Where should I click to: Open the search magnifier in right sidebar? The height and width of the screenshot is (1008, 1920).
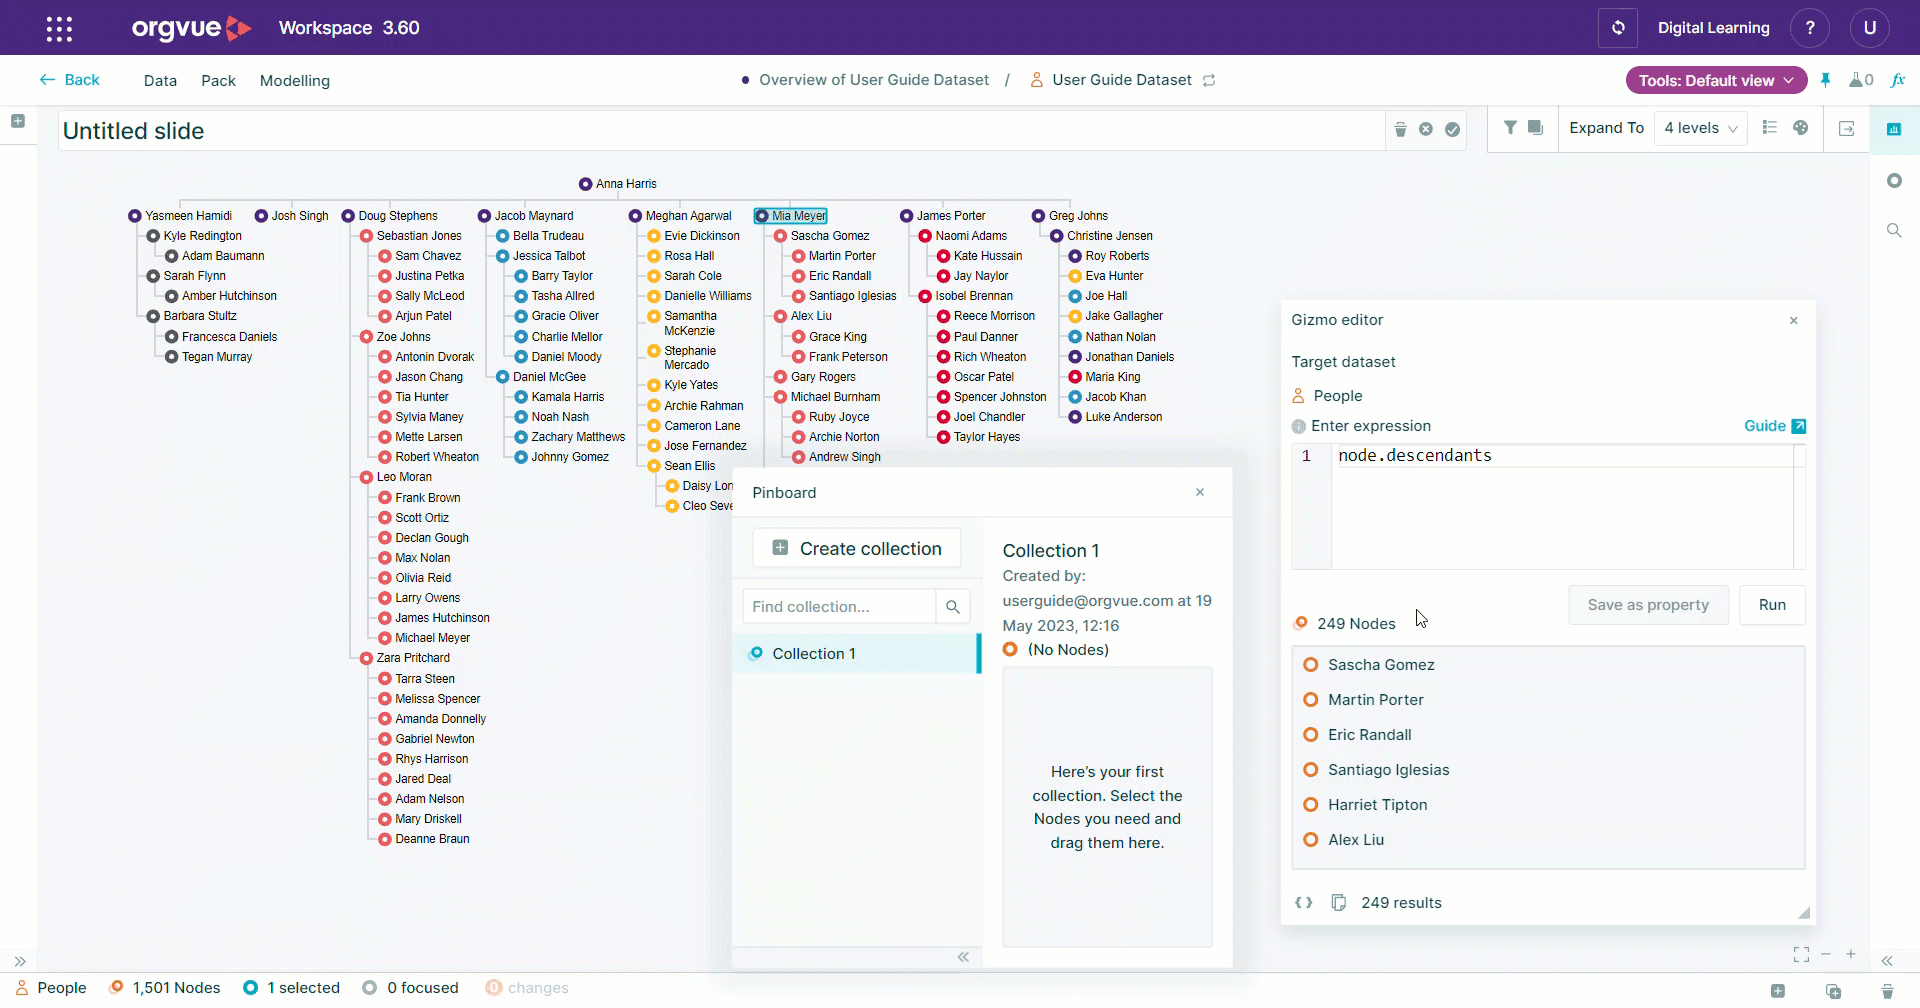(1894, 230)
